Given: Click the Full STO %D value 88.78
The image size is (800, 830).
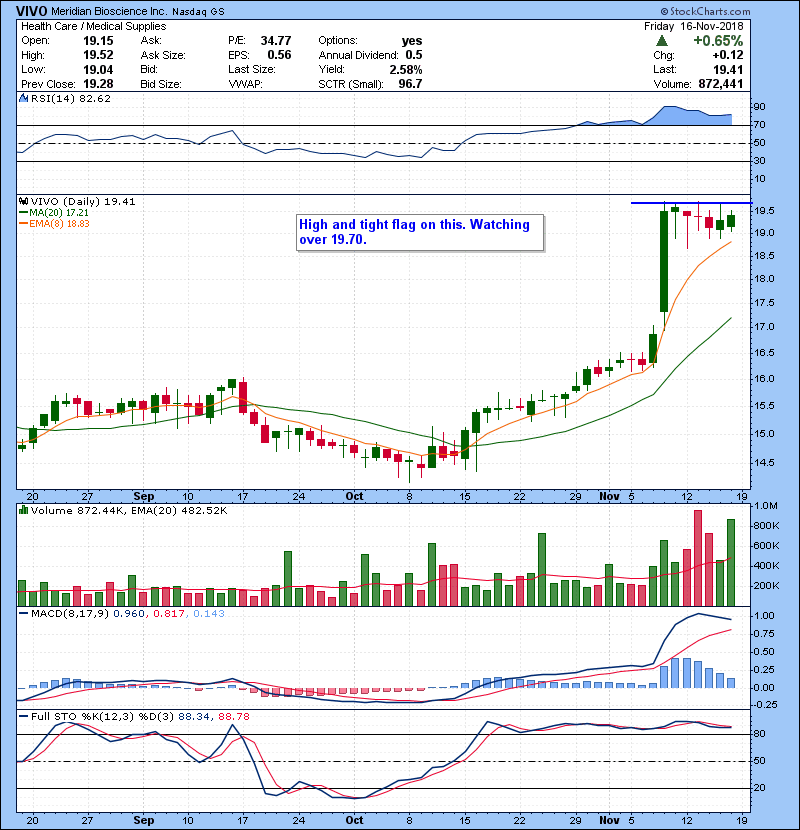Looking at the screenshot, I should pyautogui.click(x=233, y=717).
